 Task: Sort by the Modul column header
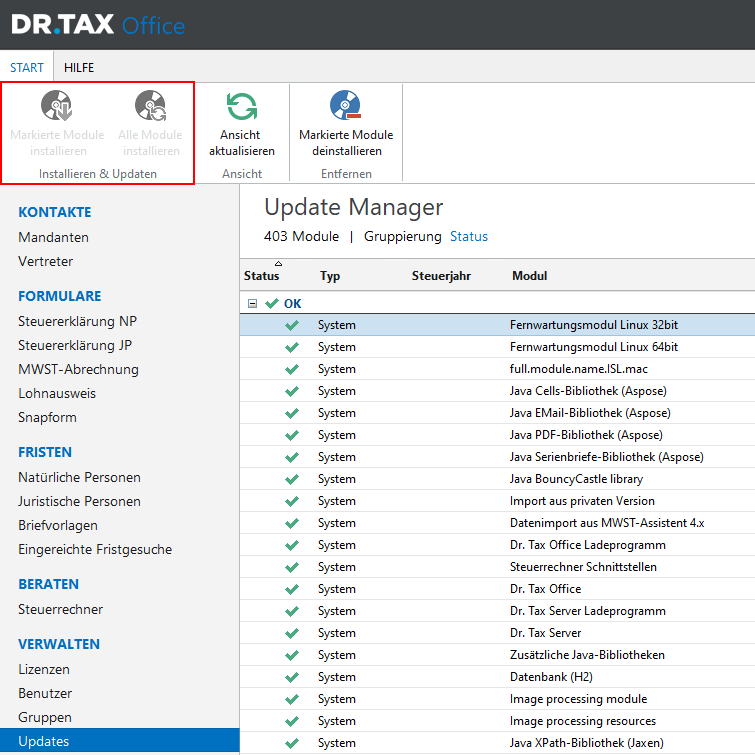[x=529, y=276]
